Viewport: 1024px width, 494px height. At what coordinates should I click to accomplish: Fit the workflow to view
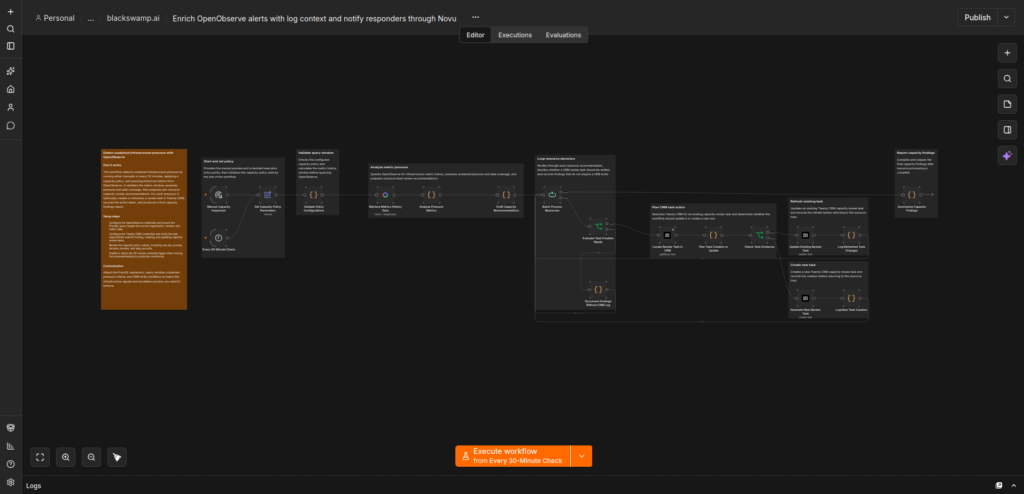click(40, 457)
